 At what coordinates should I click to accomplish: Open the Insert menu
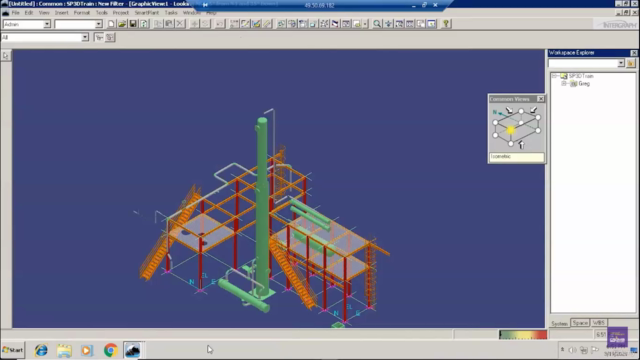click(x=62, y=13)
